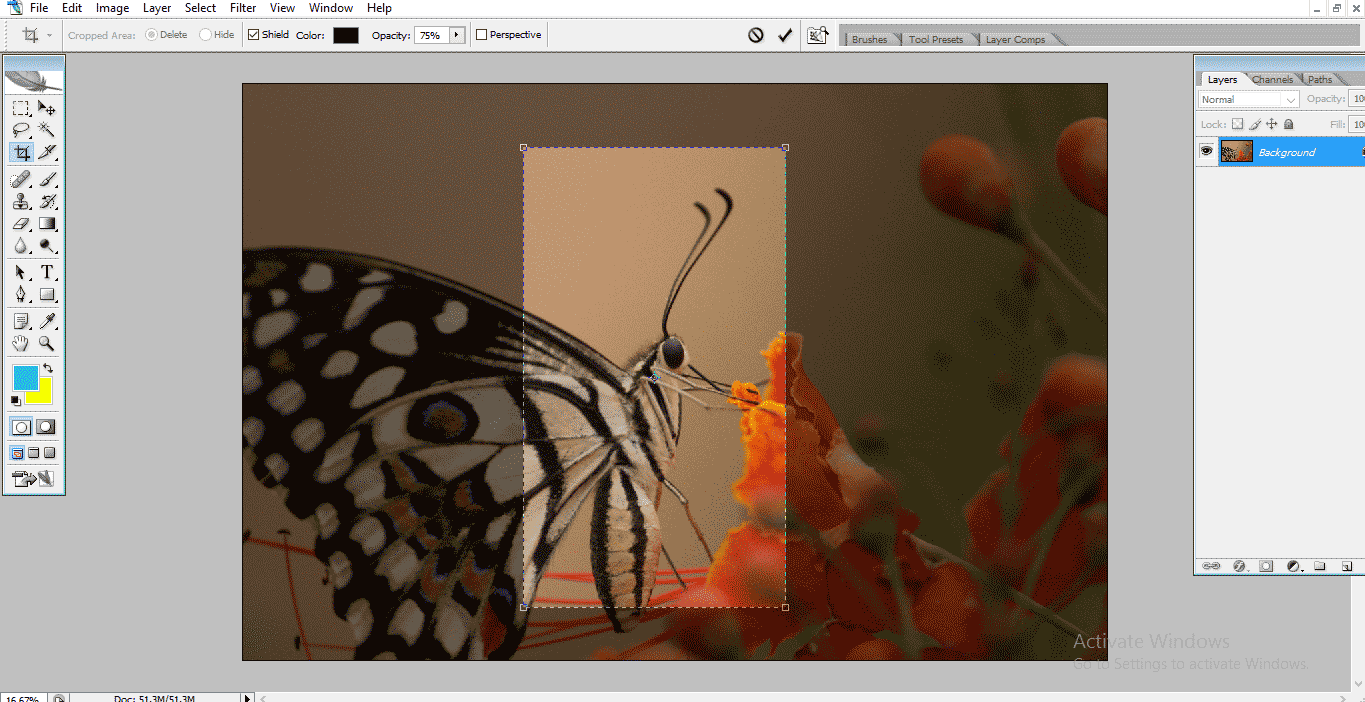Choose the Hide cropped area radio
This screenshot has width=1365, height=702.
tap(205, 35)
